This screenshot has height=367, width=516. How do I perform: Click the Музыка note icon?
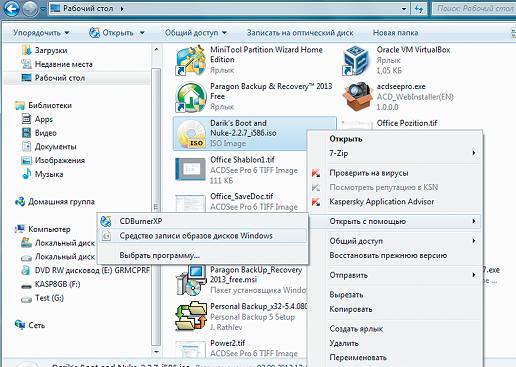pyautogui.click(x=26, y=174)
